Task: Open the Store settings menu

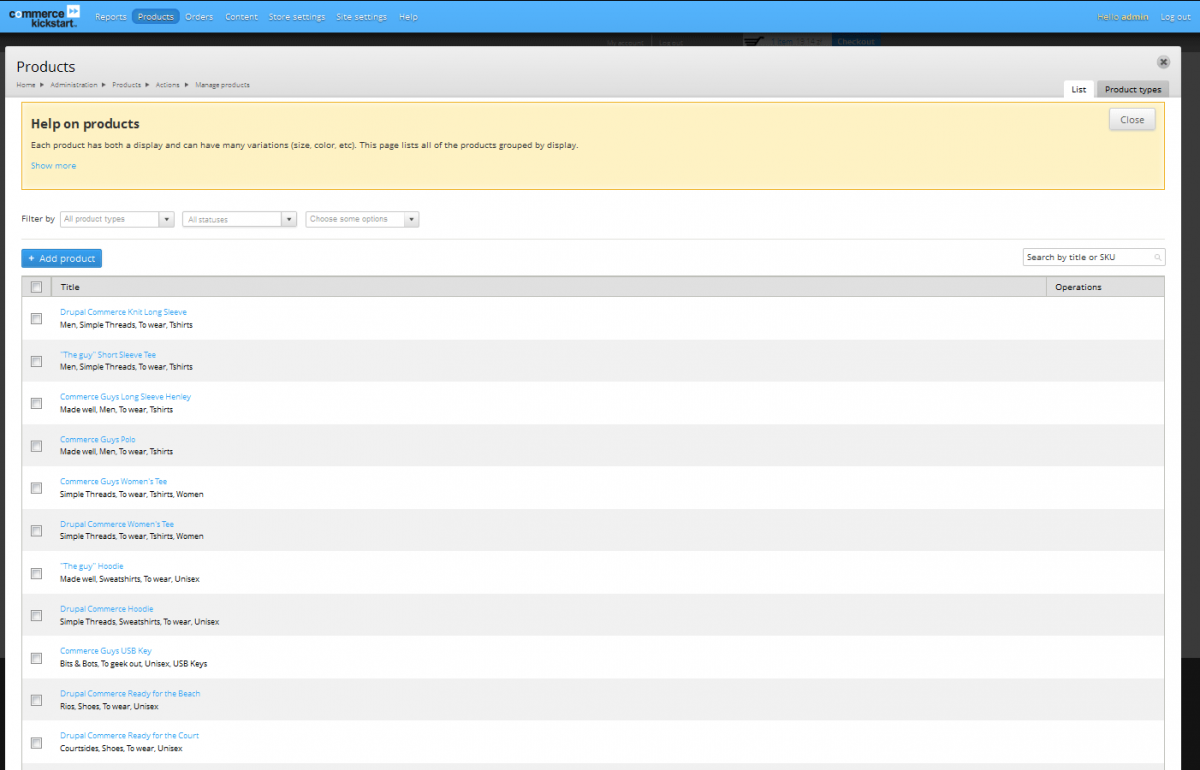Action: tap(297, 17)
